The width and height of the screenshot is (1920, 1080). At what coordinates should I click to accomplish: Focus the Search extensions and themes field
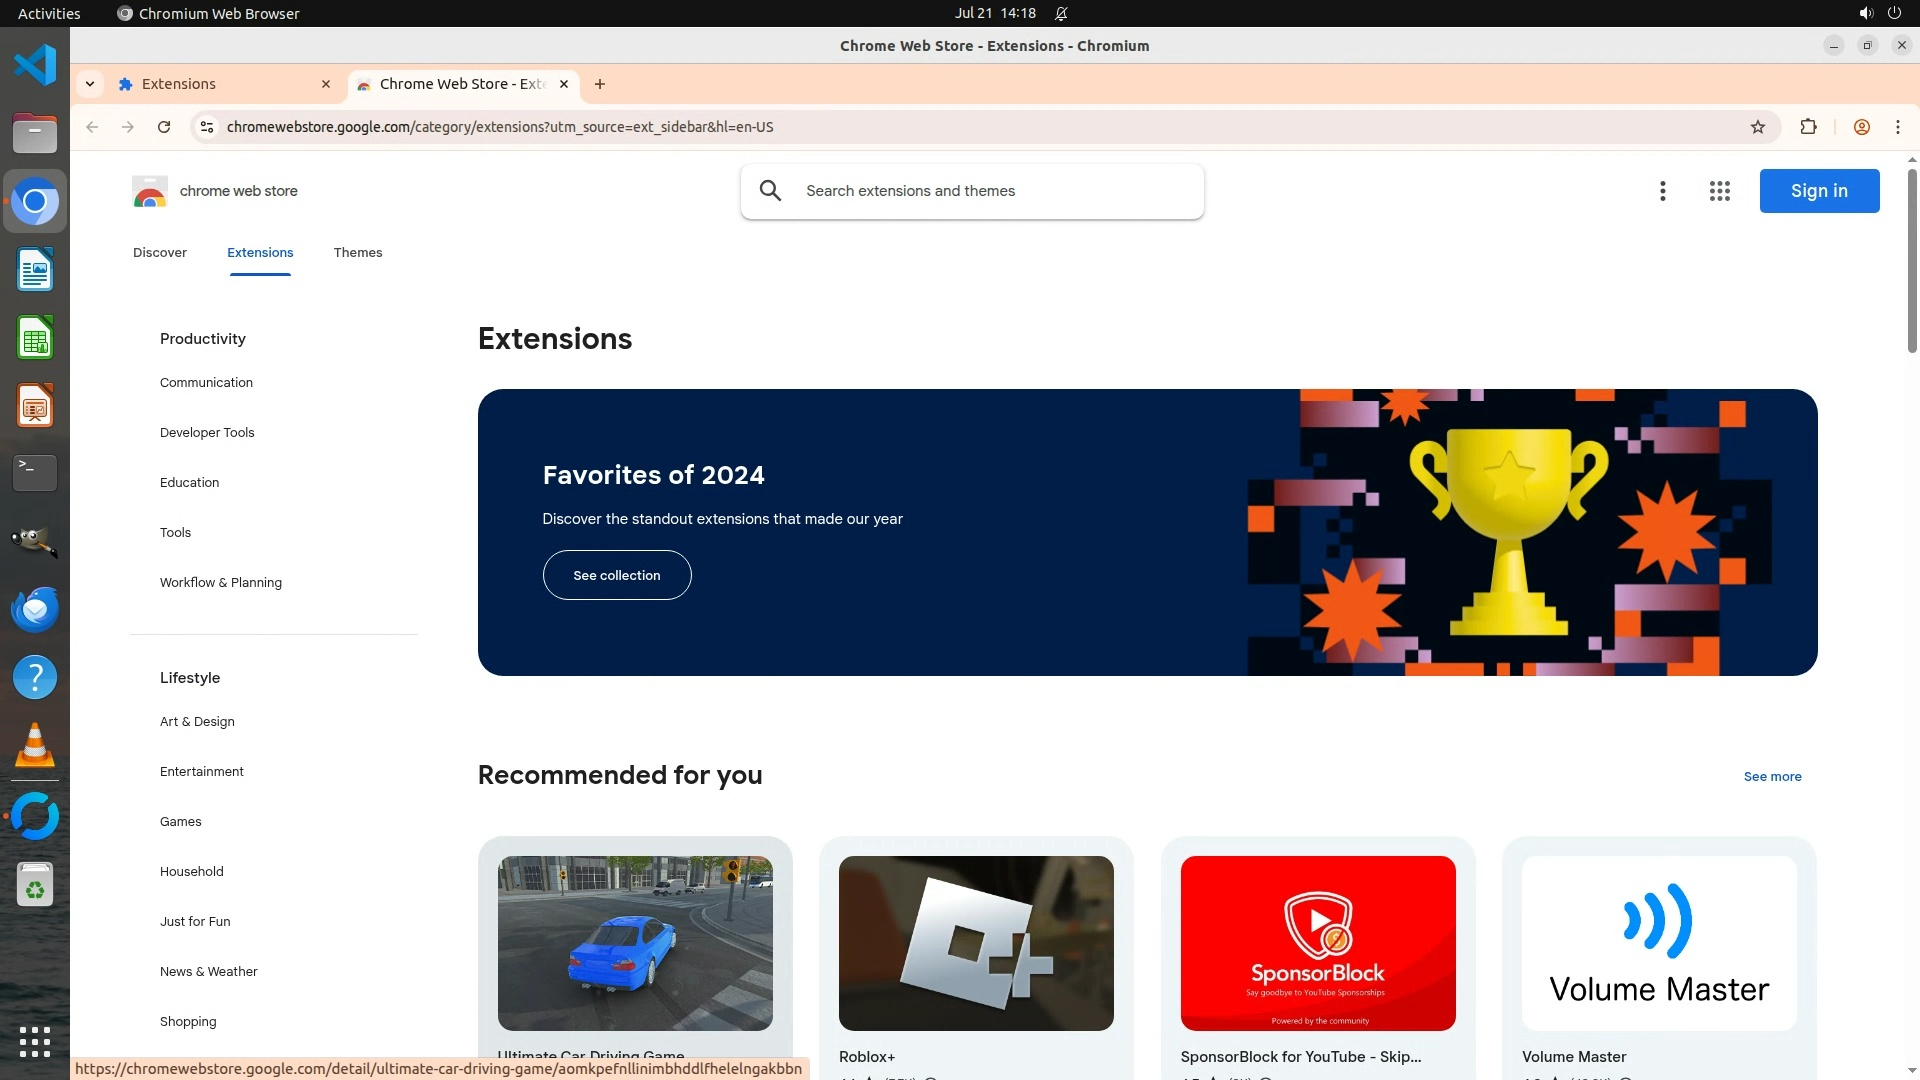click(990, 191)
